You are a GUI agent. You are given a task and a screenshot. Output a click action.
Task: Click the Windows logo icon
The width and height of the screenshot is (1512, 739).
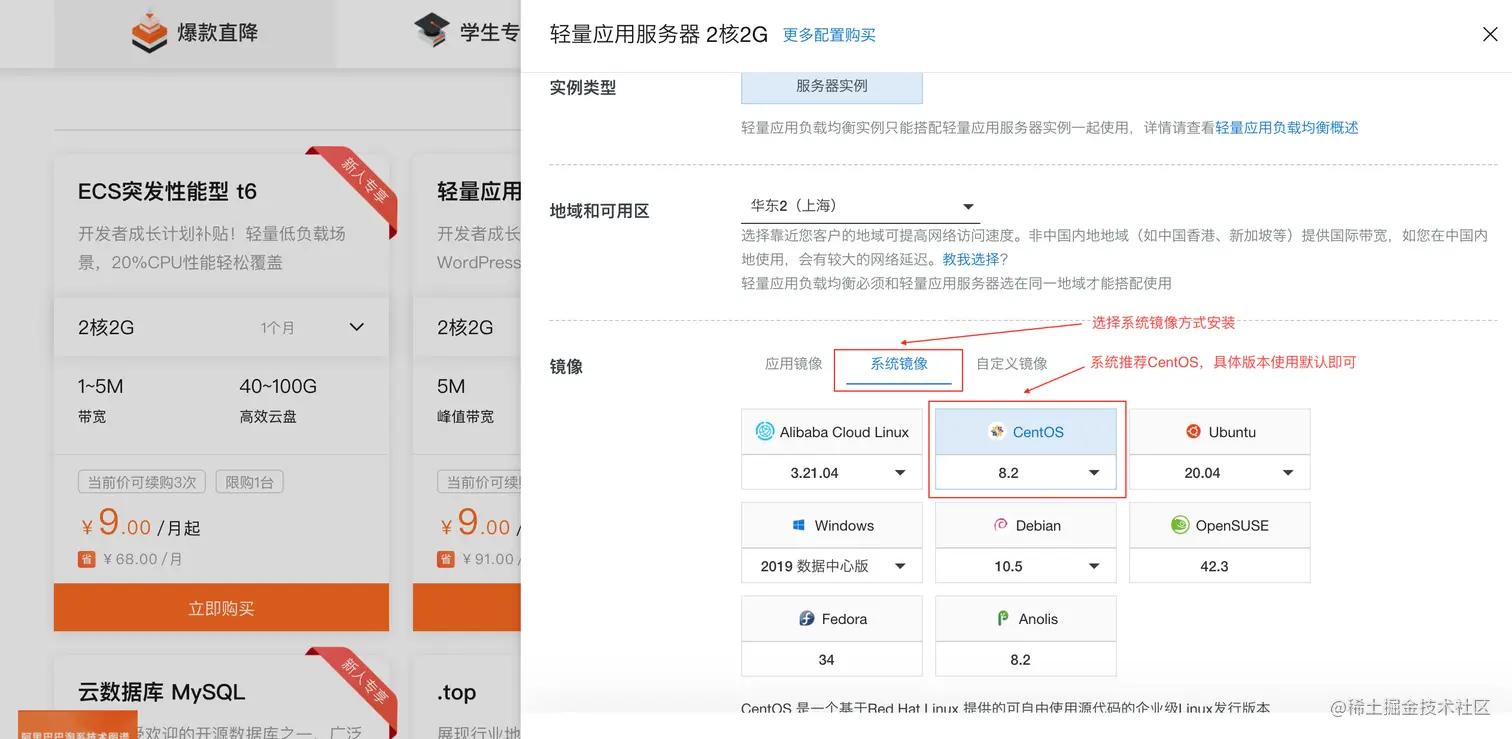(799, 526)
